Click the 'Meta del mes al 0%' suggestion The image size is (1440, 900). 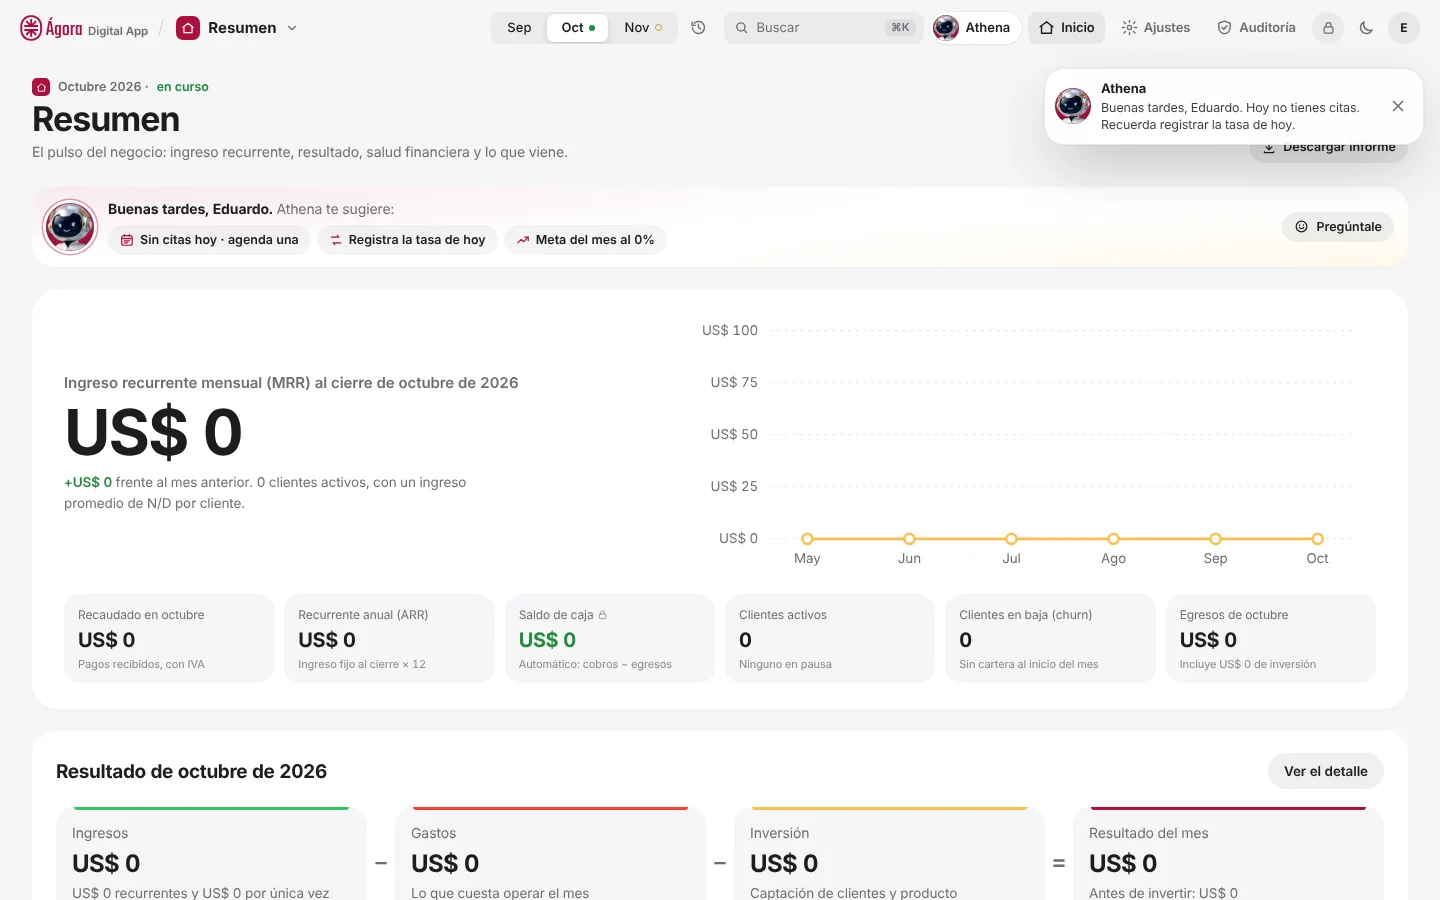click(585, 240)
